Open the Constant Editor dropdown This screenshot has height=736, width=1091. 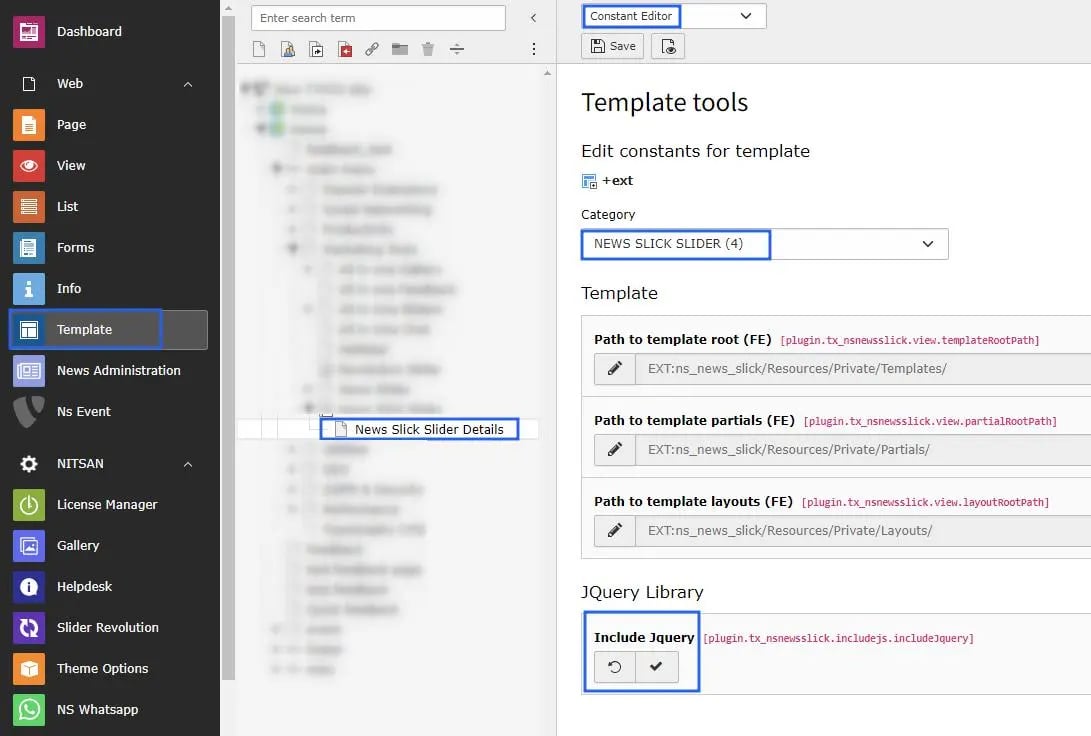tap(674, 16)
